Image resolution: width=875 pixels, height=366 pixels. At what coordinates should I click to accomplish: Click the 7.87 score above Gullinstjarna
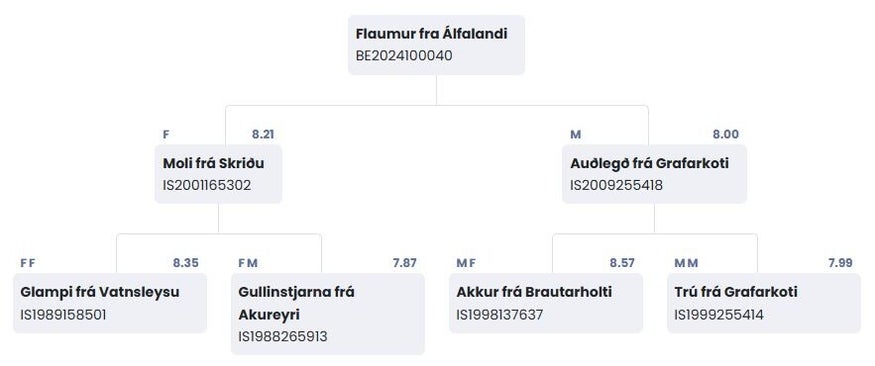click(405, 263)
